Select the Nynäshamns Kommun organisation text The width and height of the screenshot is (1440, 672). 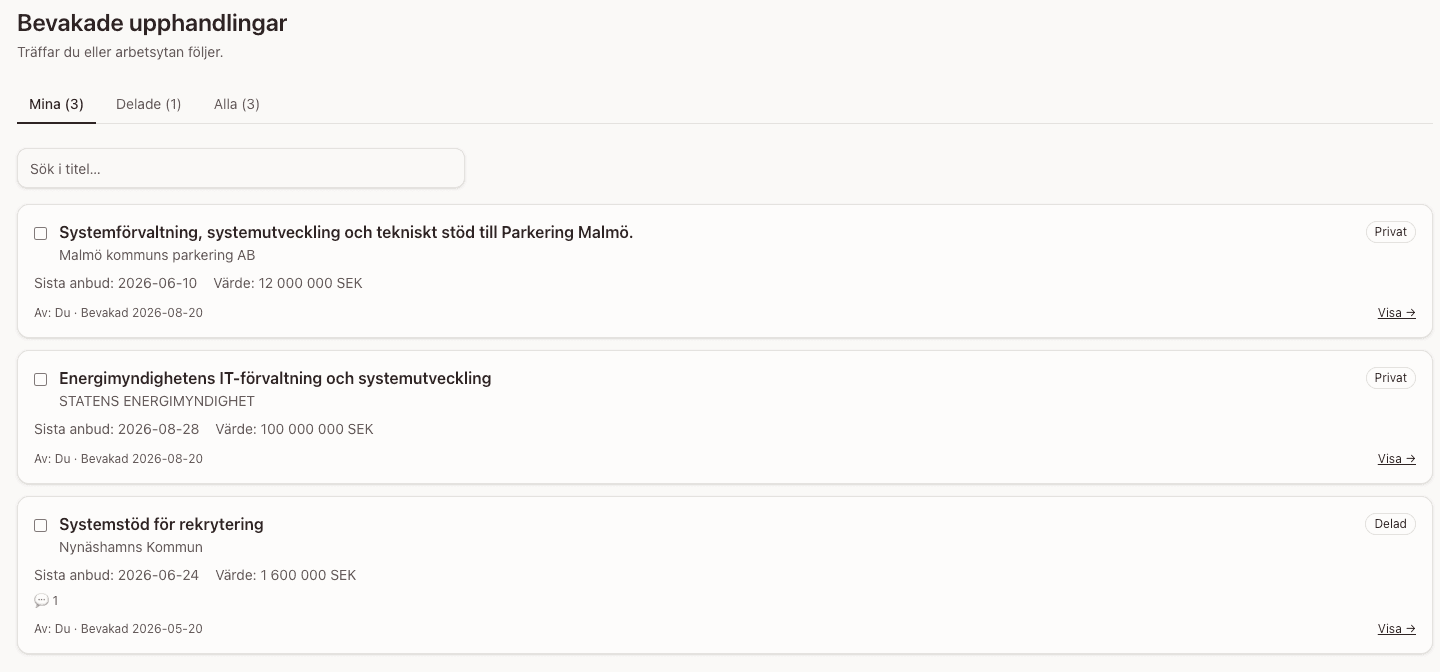coord(131,547)
